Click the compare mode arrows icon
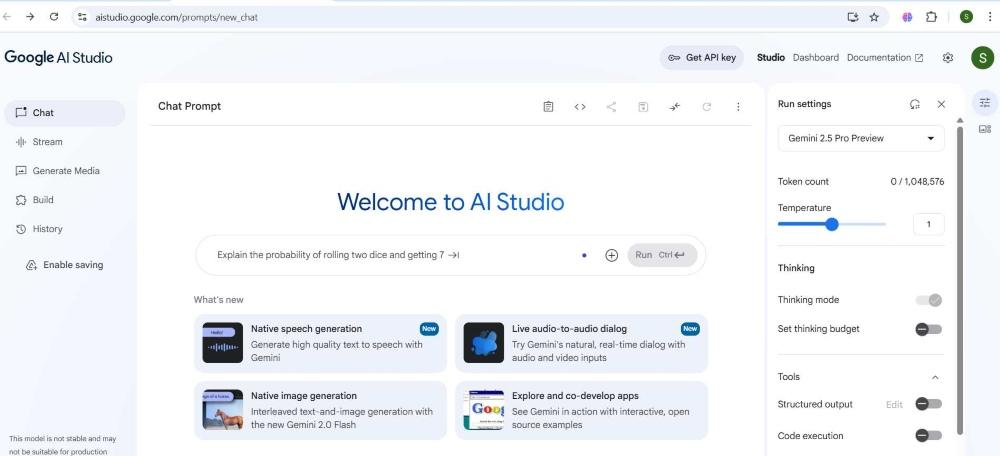Image resolution: width=1000 pixels, height=456 pixels. pyautogui.click(x=675, y=107)
